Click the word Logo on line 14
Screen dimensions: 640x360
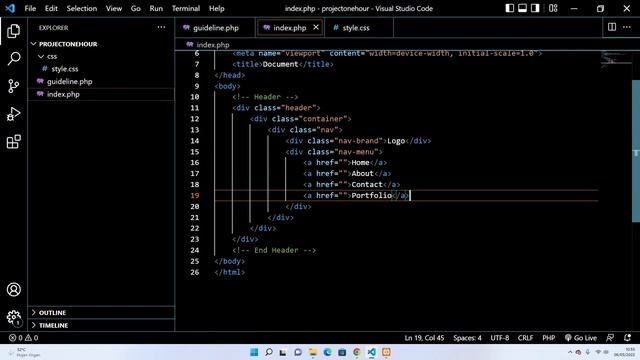pyautogui.click(x=396, y=141)
